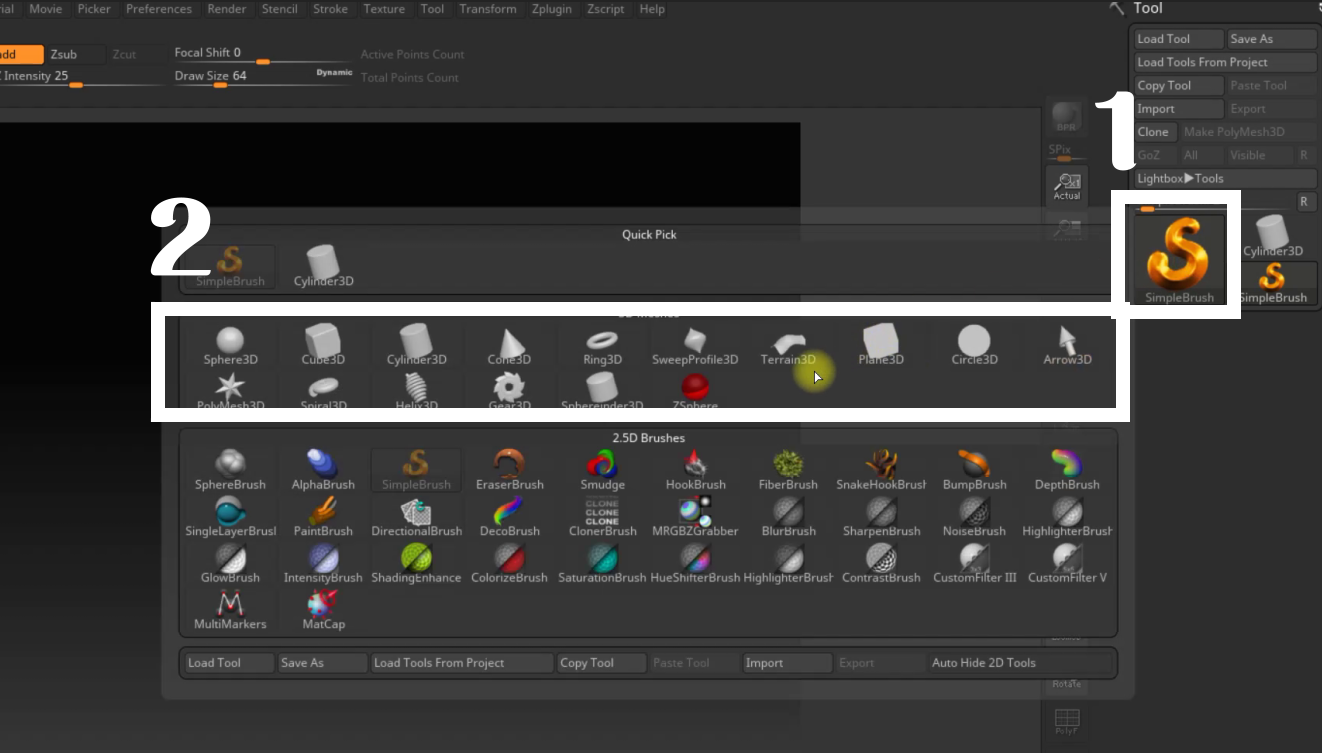Click the Active Points Count readout

point(412,54)
